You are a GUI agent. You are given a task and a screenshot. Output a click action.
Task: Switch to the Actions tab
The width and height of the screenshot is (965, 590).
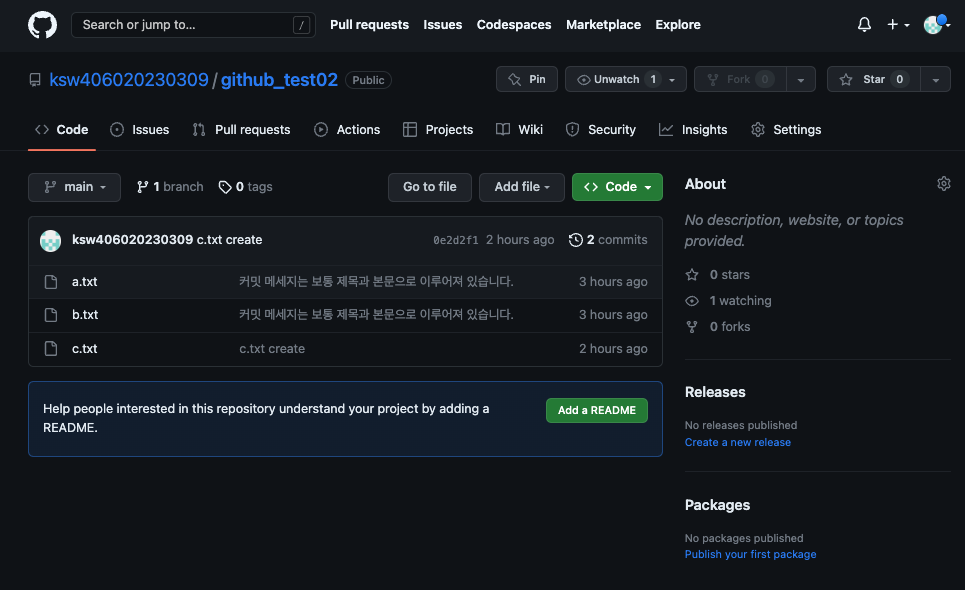(347, 130)
